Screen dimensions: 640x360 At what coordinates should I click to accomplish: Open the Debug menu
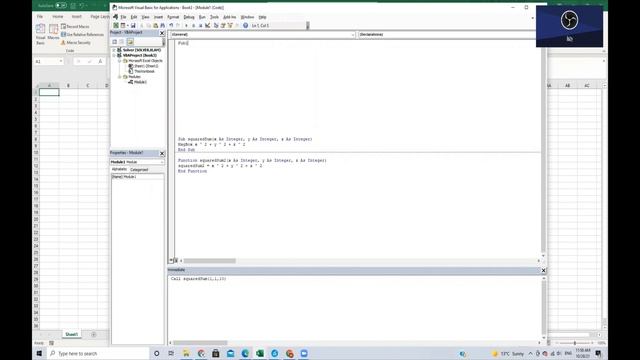[x=189, y=17]
